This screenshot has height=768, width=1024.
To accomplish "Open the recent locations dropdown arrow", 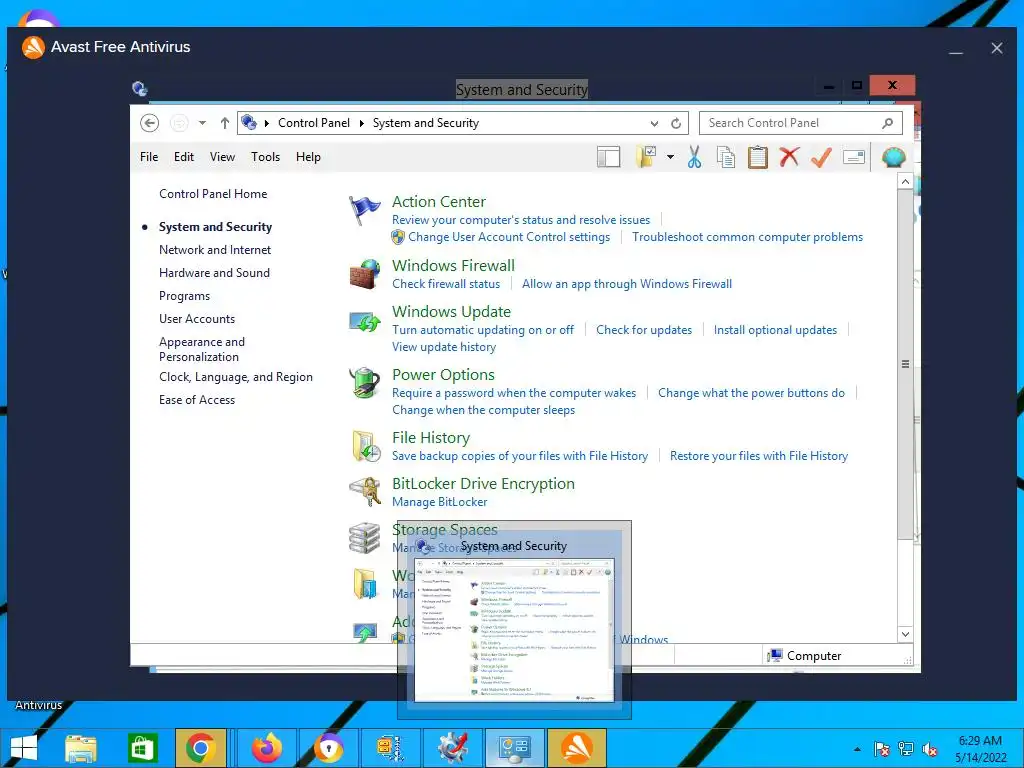I will 202,123.
